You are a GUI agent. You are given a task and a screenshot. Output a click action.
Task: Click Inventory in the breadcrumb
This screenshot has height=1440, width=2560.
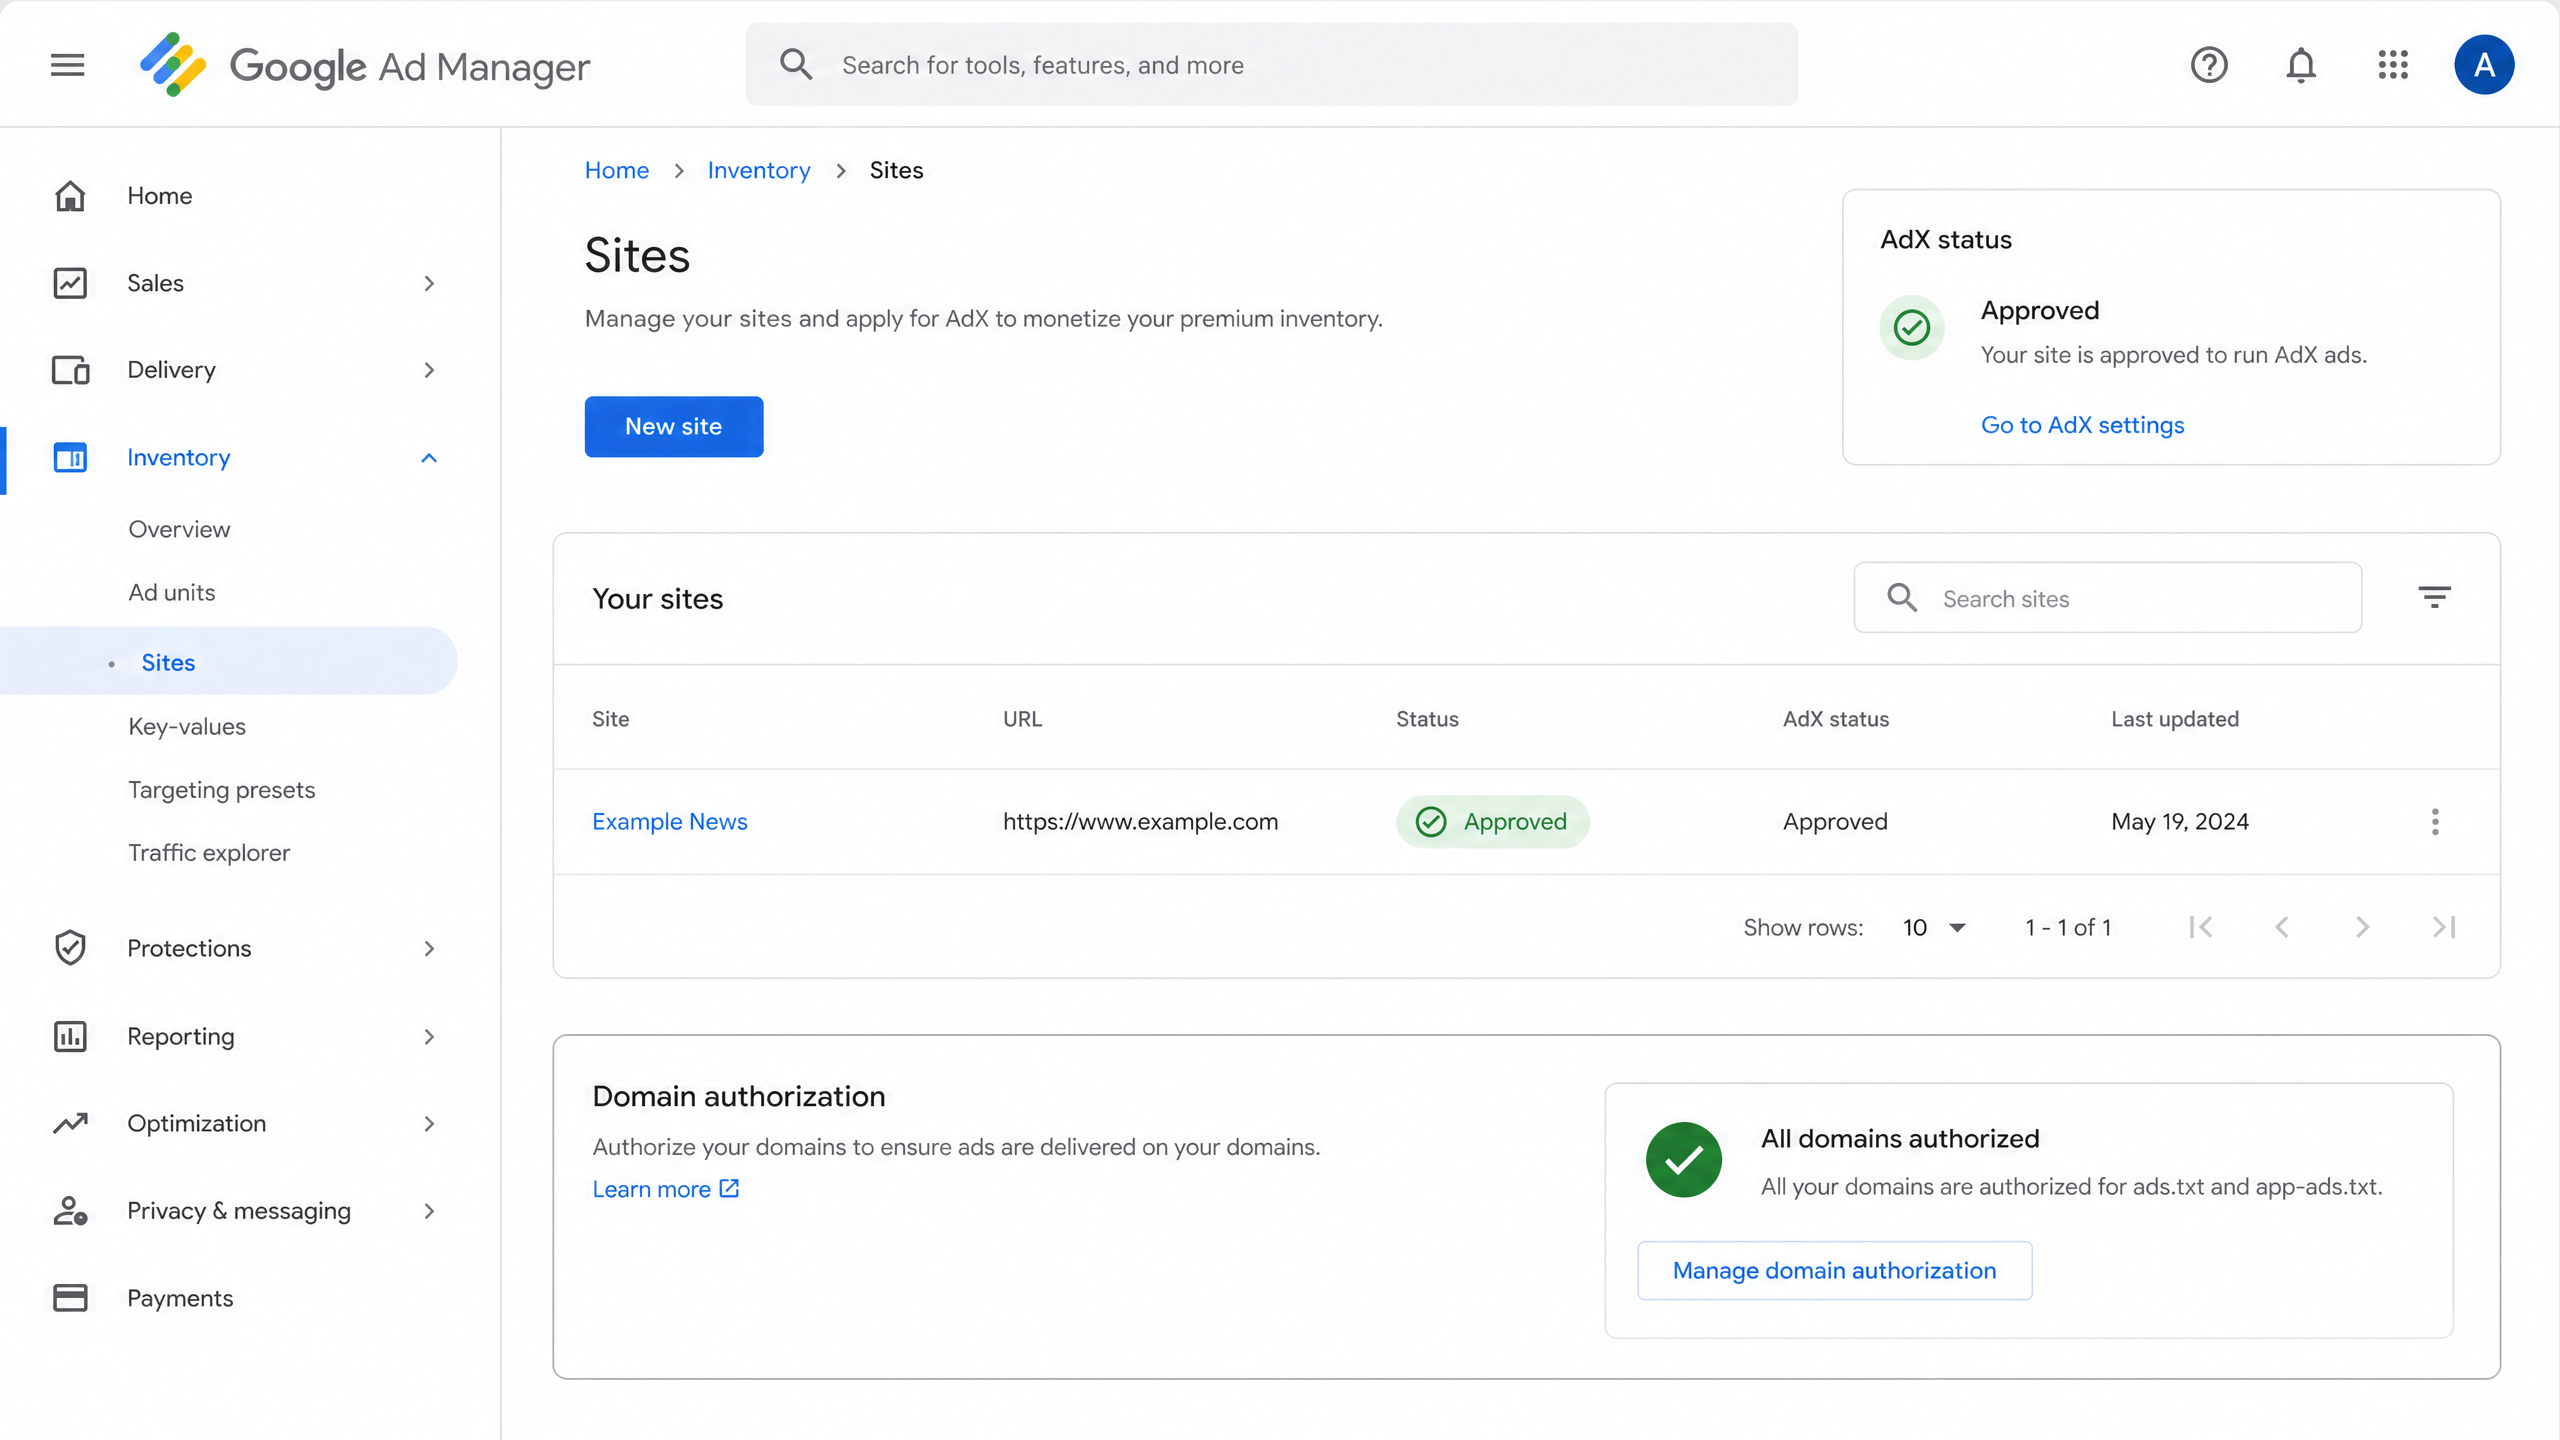pyautogui.click(x=759, y=170)
